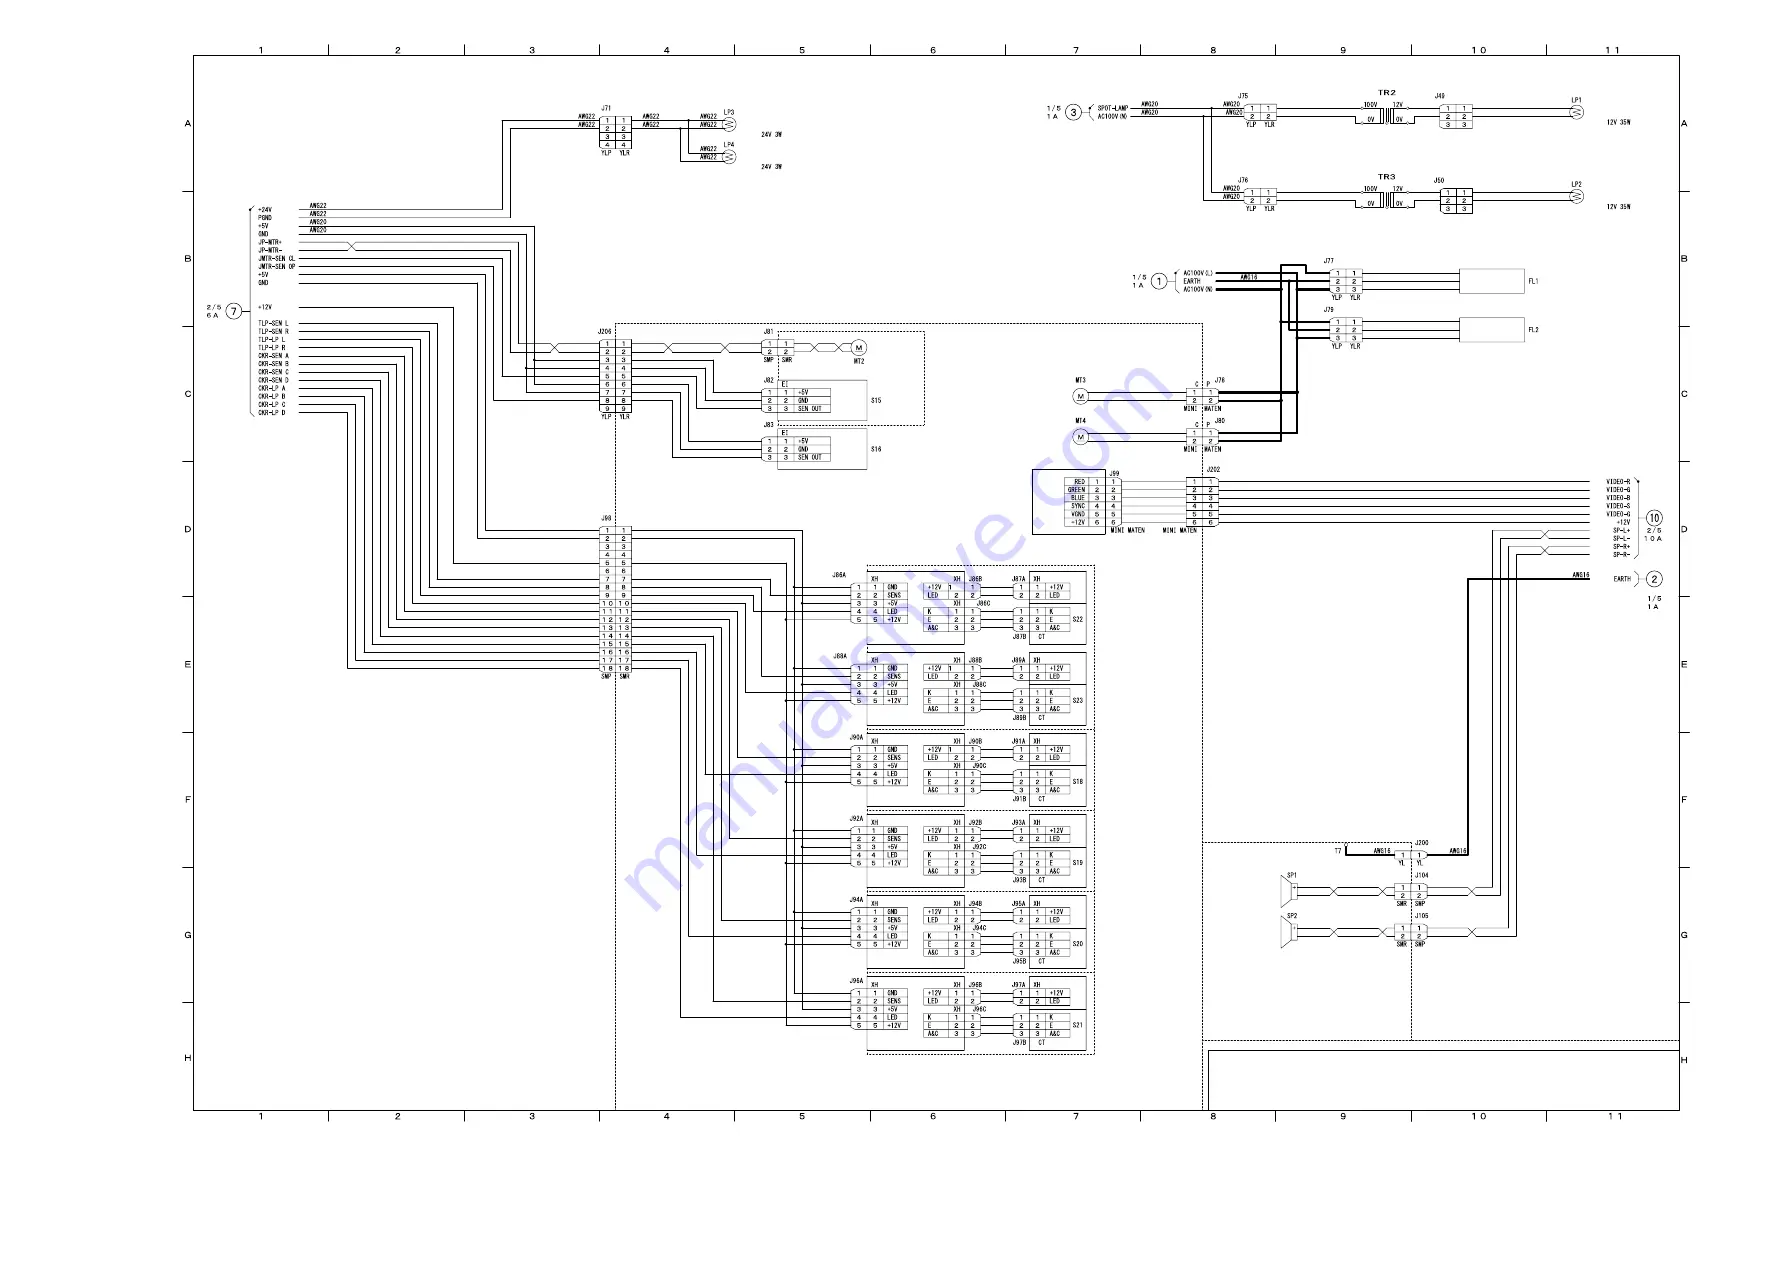The image size is (1787, 1263).
Task: Click the circled 2 EARTH reference
Action: tap(1654, 579)
